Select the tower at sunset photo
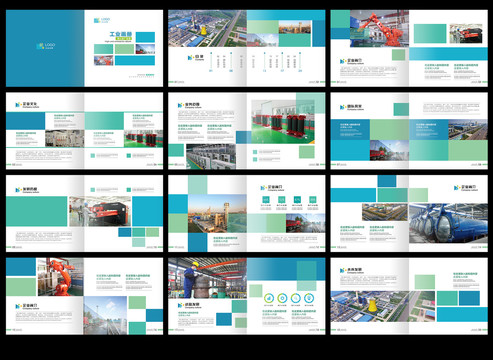Image resolution: width=493 pixels, height=360 pixels. point(217,213)
